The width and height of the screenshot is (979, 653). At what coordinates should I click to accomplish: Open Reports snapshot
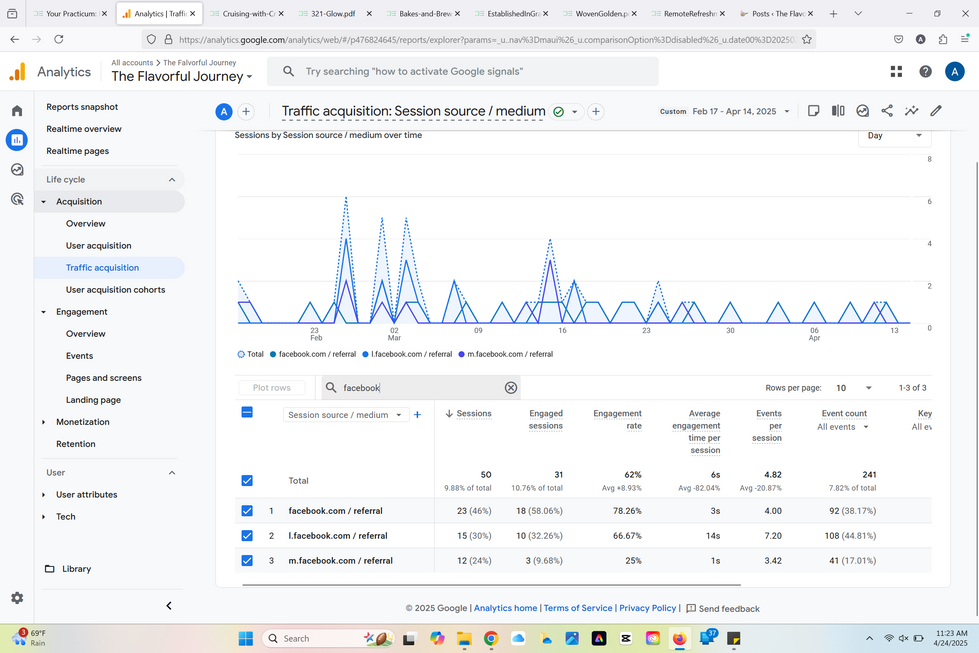pyautogui.click(x=82, y=107)
